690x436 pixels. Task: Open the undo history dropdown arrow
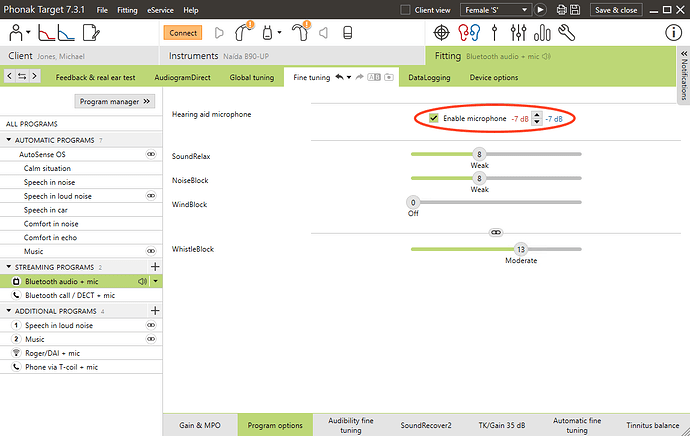[349, 77]
